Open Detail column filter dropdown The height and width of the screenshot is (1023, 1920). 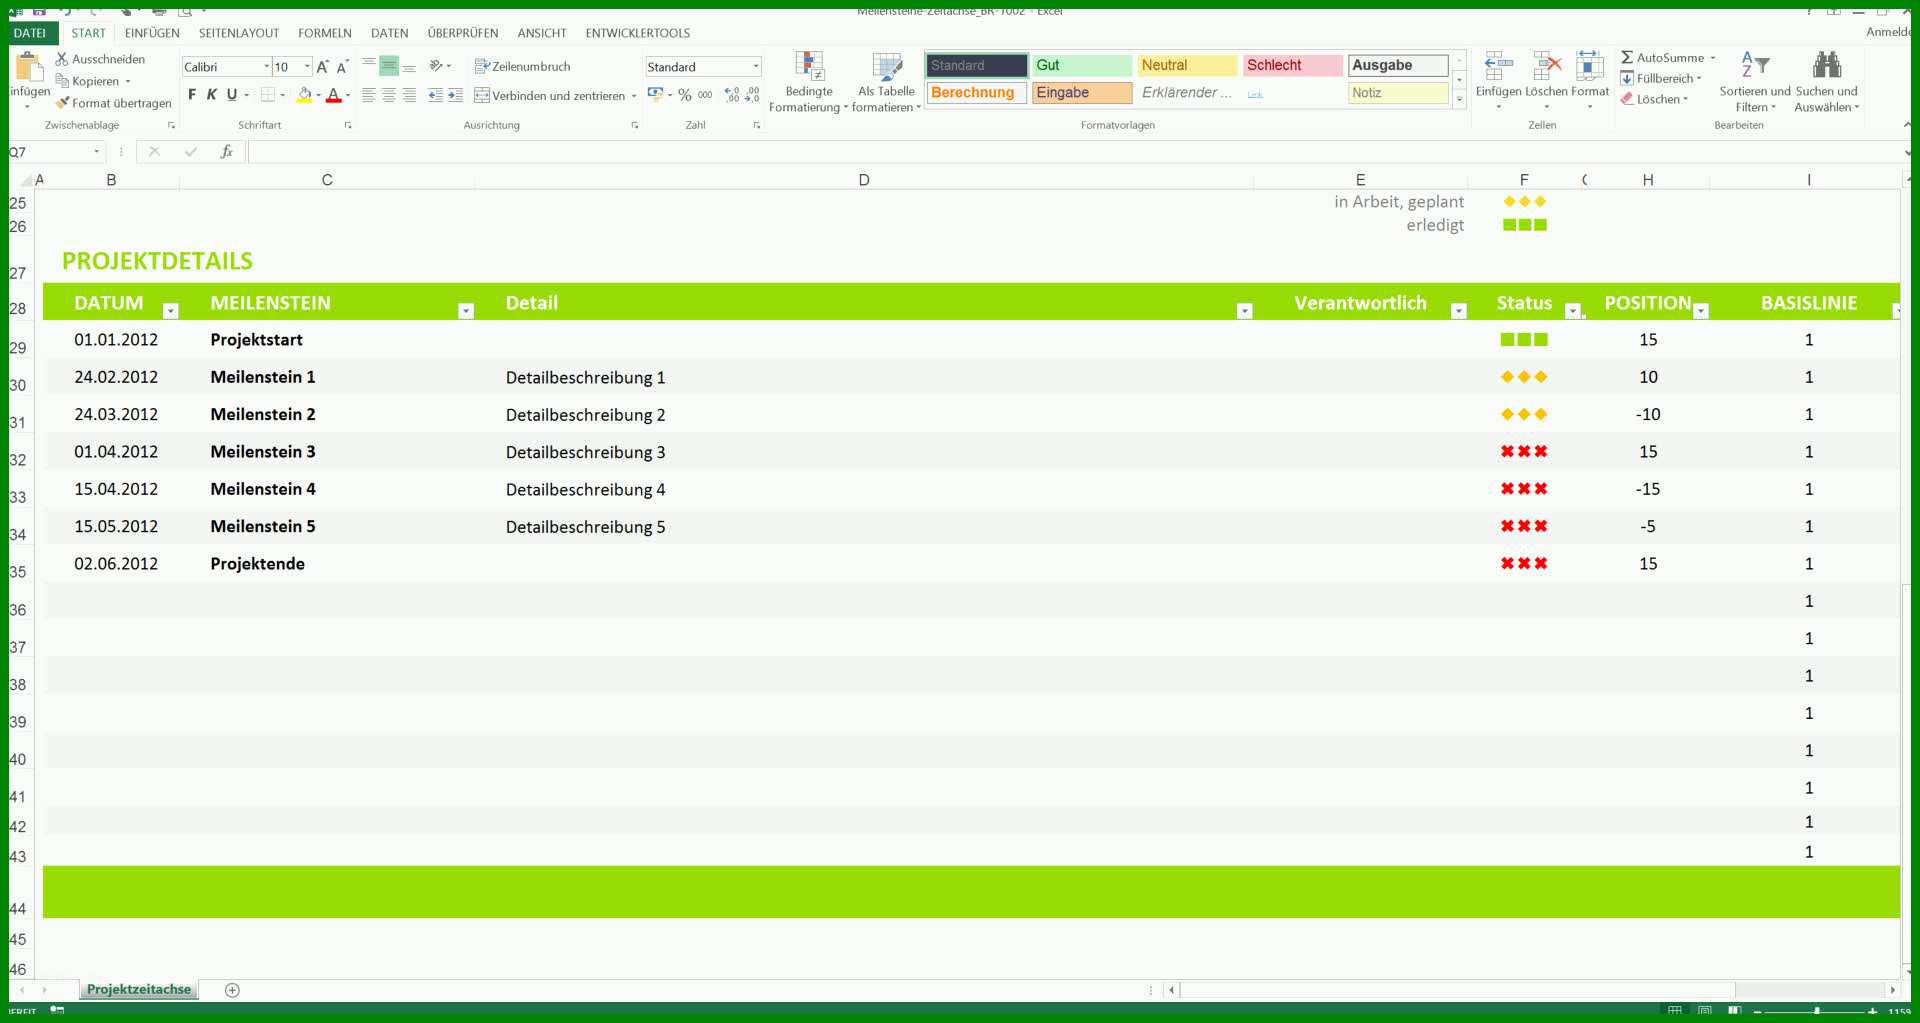click(x=1244, y=311)
